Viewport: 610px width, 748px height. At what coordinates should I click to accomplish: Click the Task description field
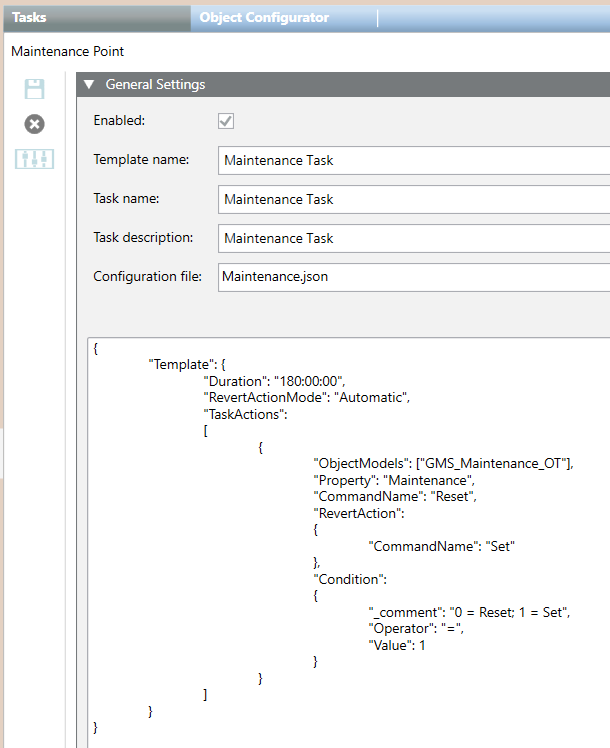click(413, 238)
